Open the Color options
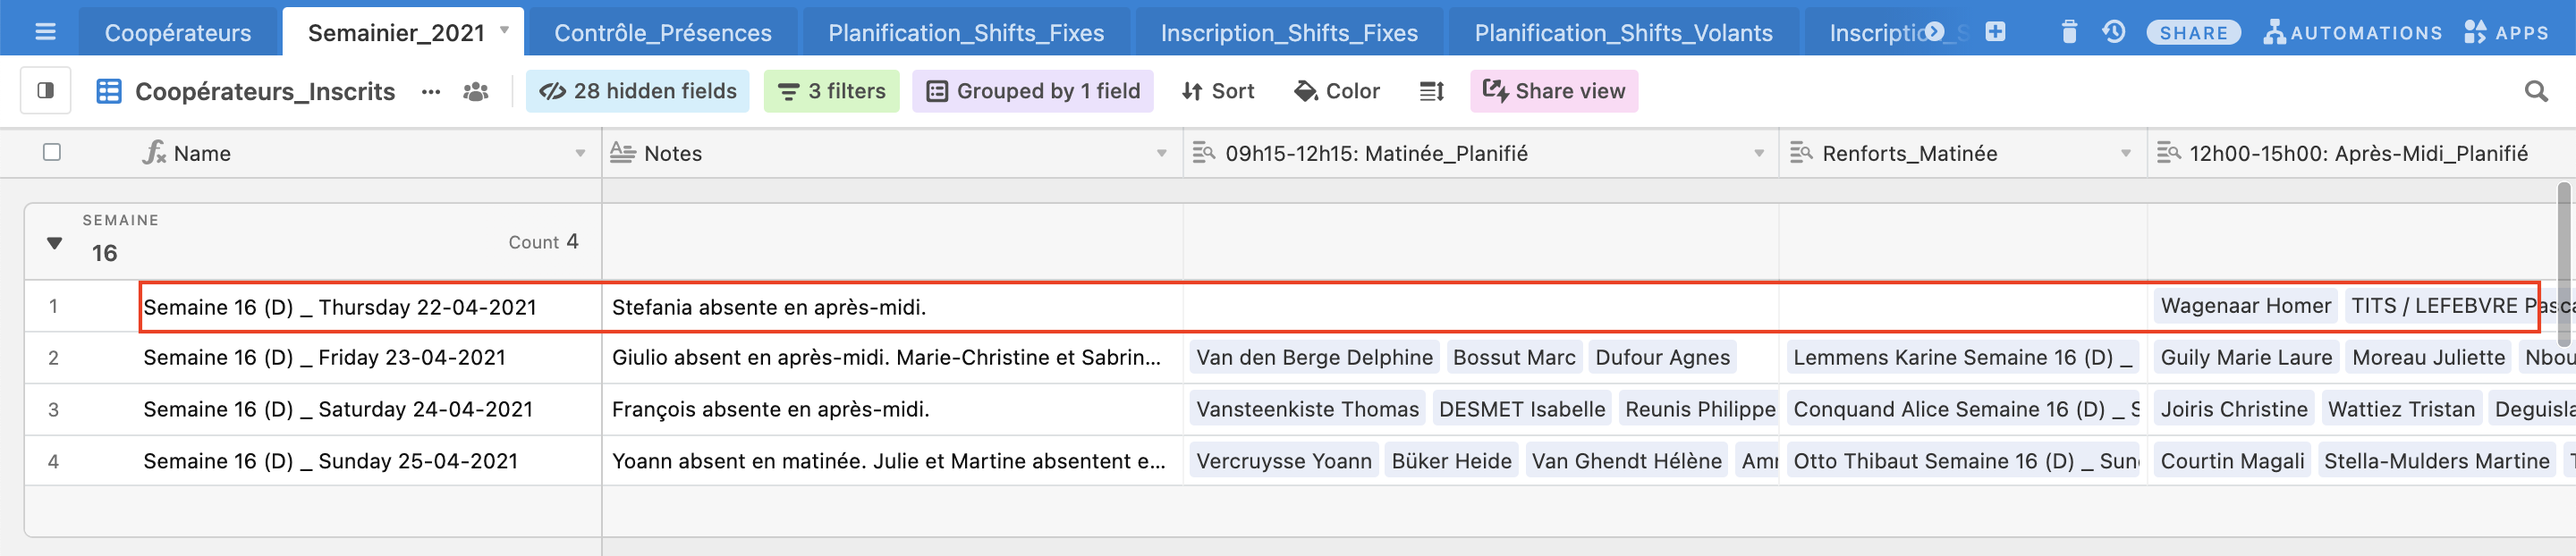Viewport: 2576px width, 556px height. click(x=1336, y=91)
